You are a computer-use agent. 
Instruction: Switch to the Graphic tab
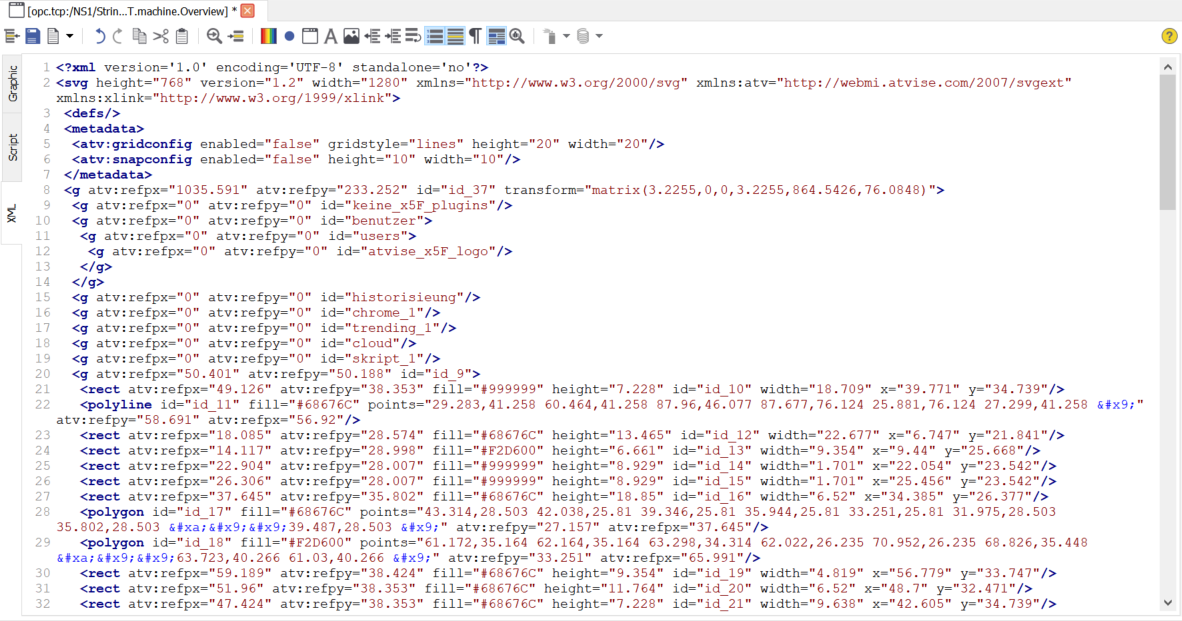coord(12,85)
